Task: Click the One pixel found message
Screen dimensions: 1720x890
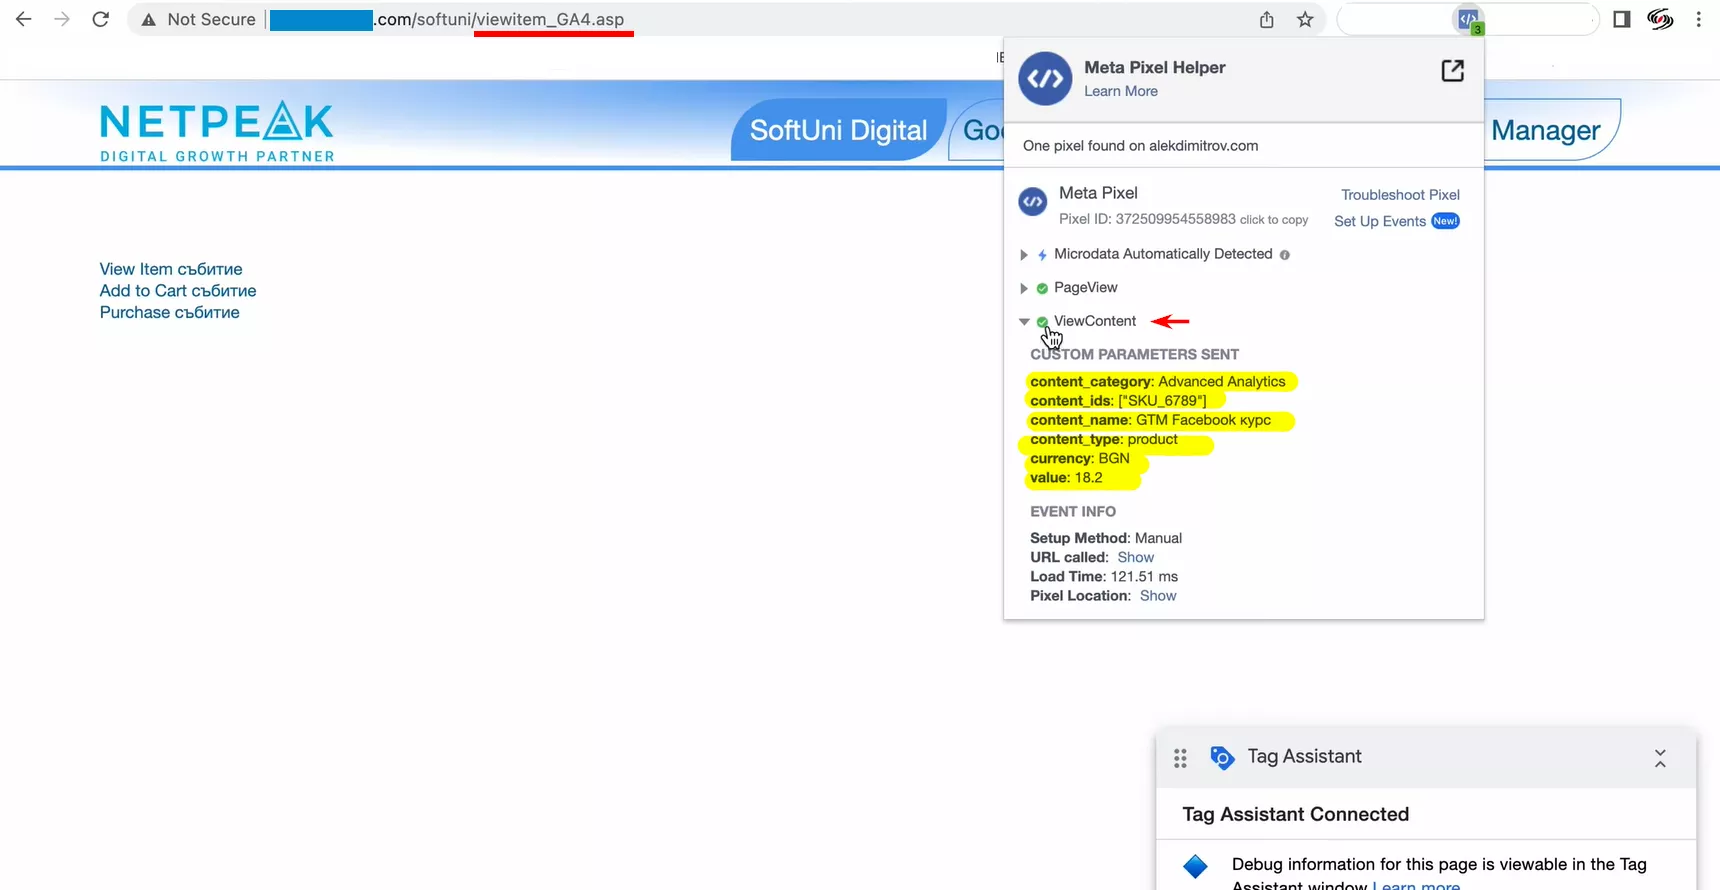Action: [1141, 146]
